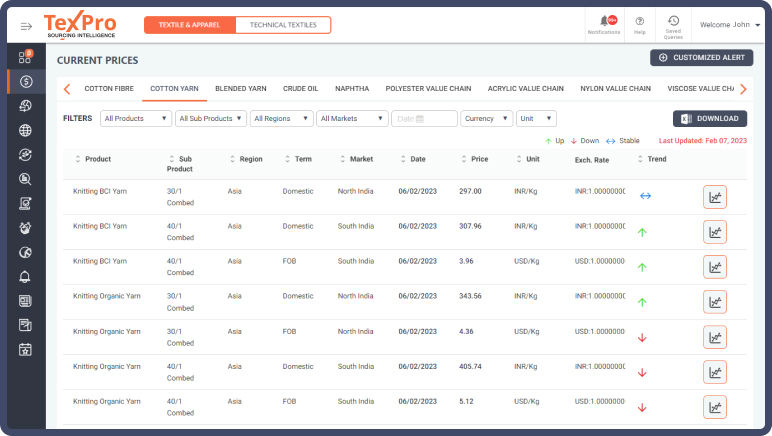The image size is (772, 436).
Task: Click the Help question mark icon
Action: (x=639, y=22)
